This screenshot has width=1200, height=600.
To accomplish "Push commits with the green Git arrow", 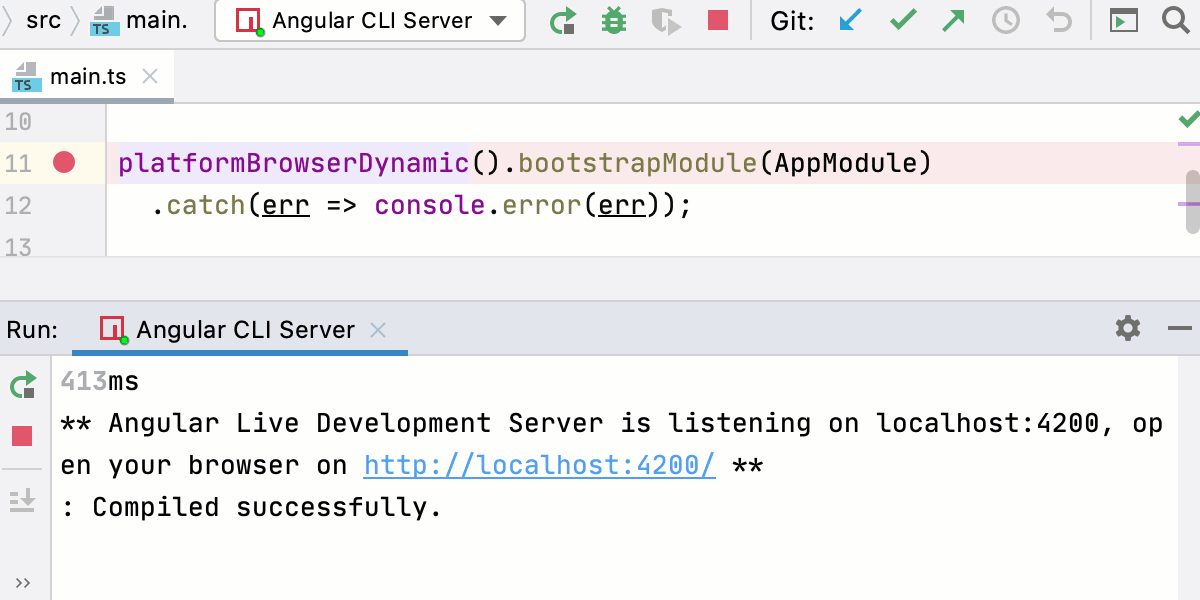I will point(954,21).
